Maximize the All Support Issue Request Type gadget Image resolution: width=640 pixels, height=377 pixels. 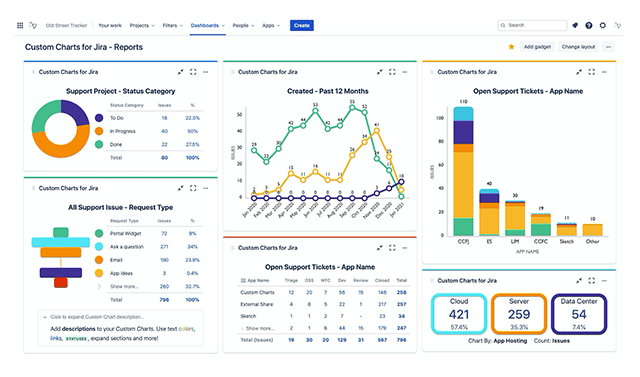pos(193,188)
